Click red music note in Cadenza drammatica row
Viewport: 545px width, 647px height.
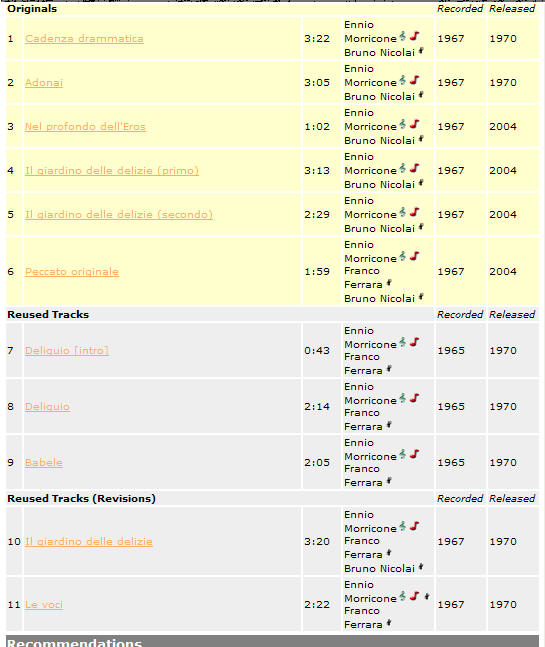tap(415, 36)
